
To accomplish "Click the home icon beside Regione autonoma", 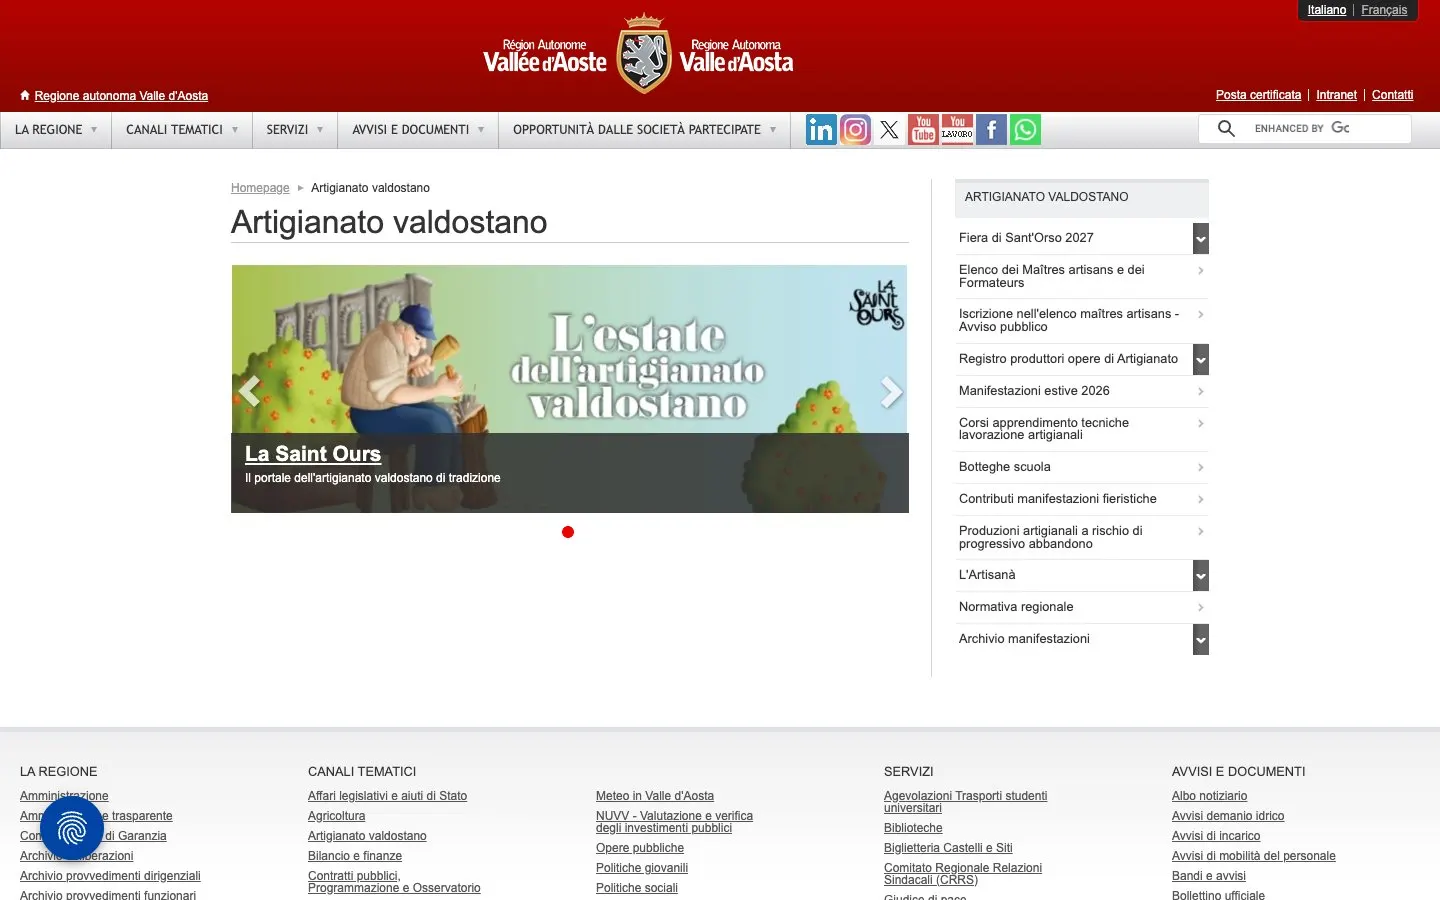I will (25, 96).
